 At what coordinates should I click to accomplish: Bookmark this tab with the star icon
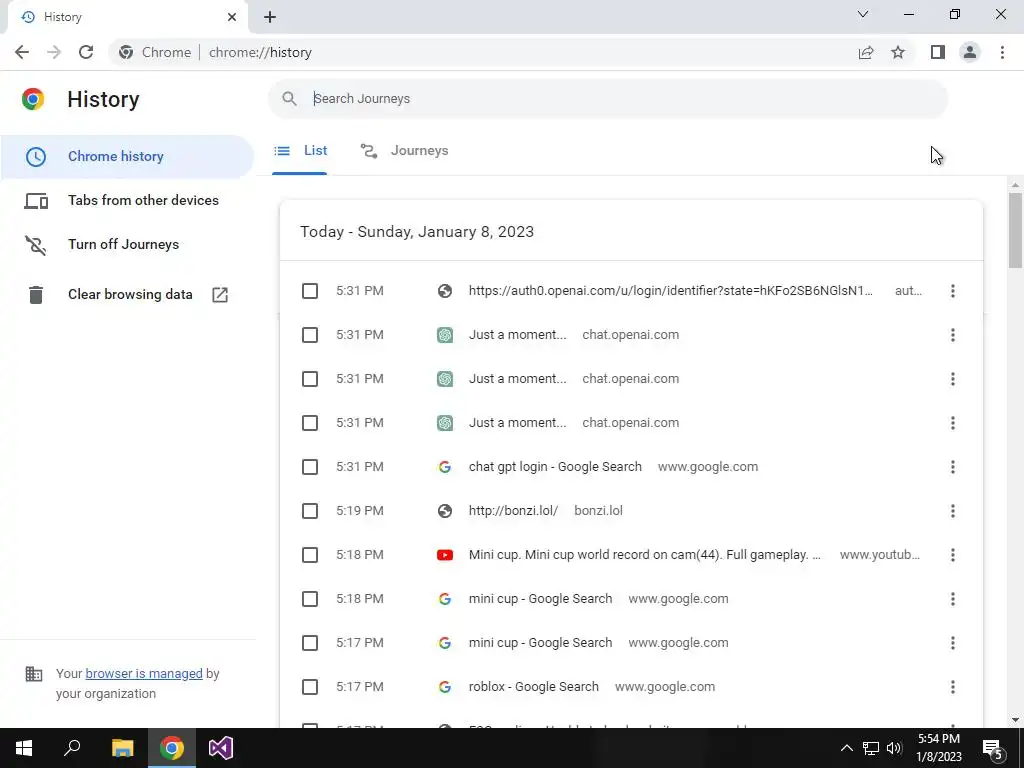(x=898, y=52)
